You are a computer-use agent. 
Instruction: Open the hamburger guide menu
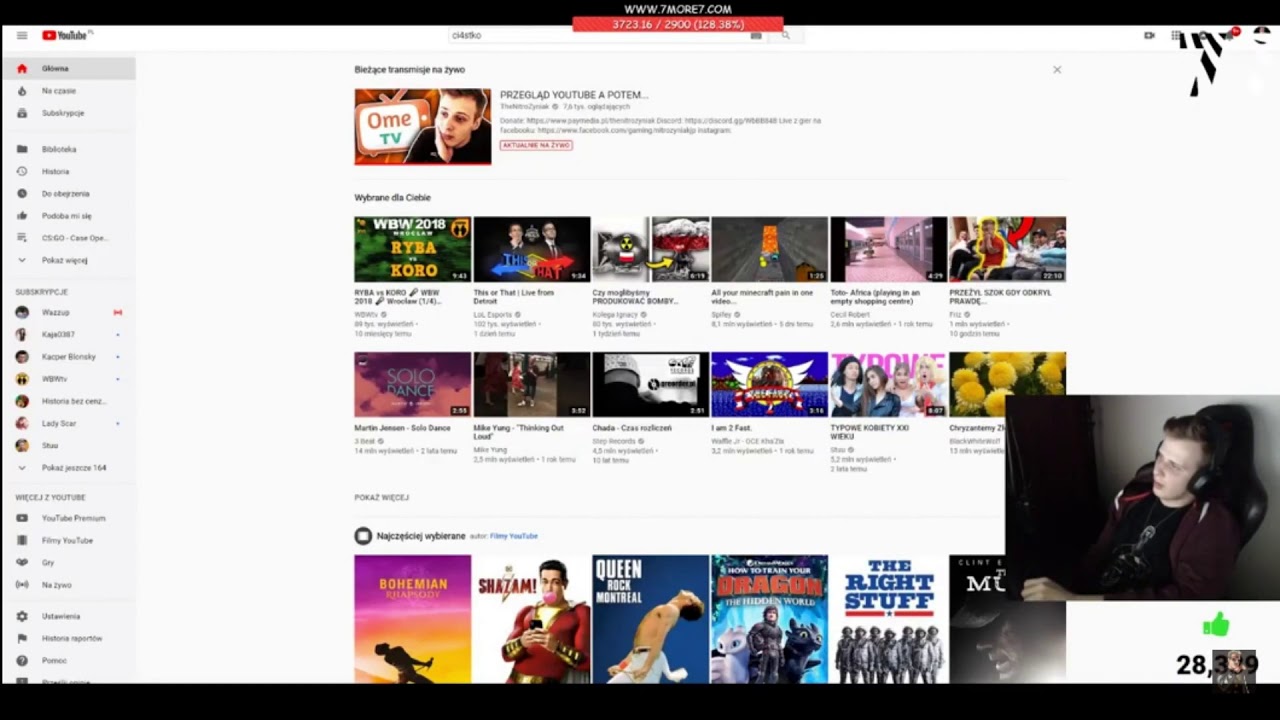pyautogui.click(x=22, y=35)
